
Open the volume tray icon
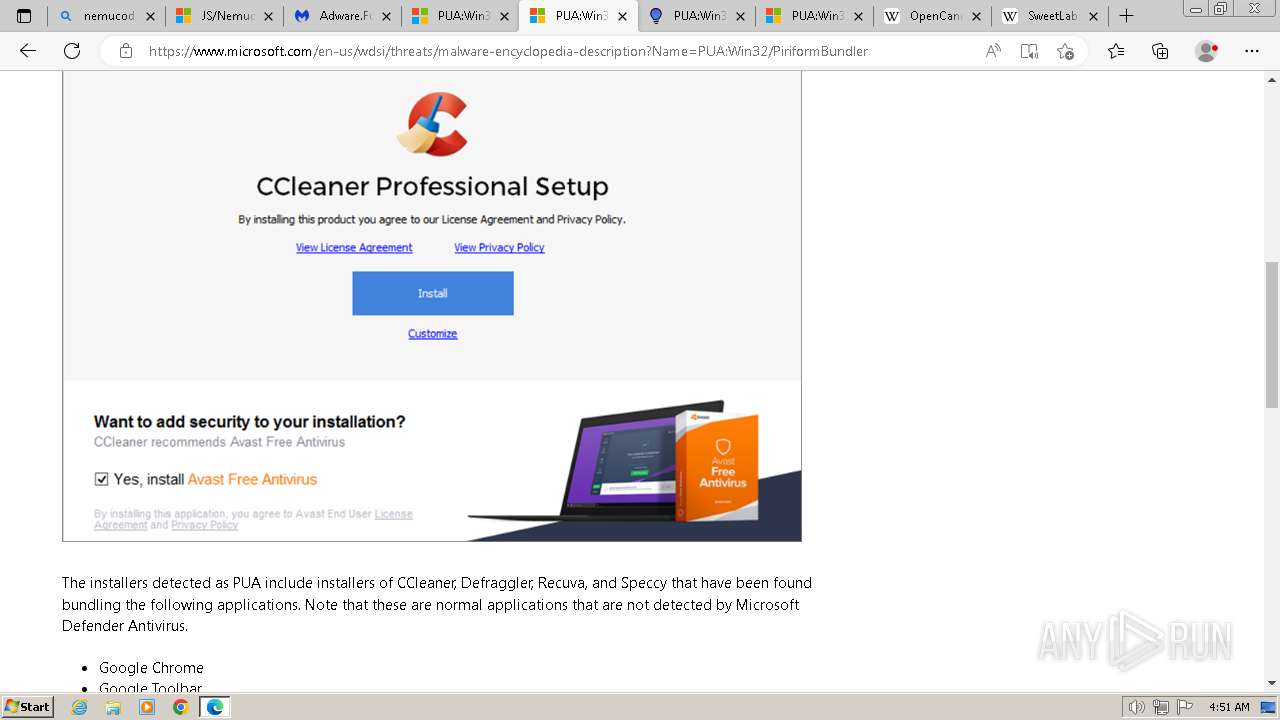tap(1137, 707)
